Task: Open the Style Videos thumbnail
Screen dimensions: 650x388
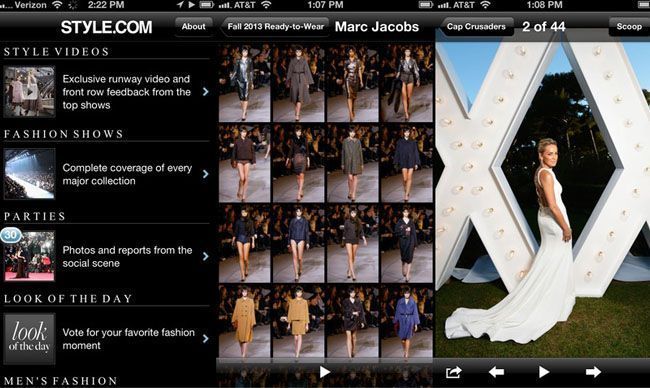Action: coord(29,92)
